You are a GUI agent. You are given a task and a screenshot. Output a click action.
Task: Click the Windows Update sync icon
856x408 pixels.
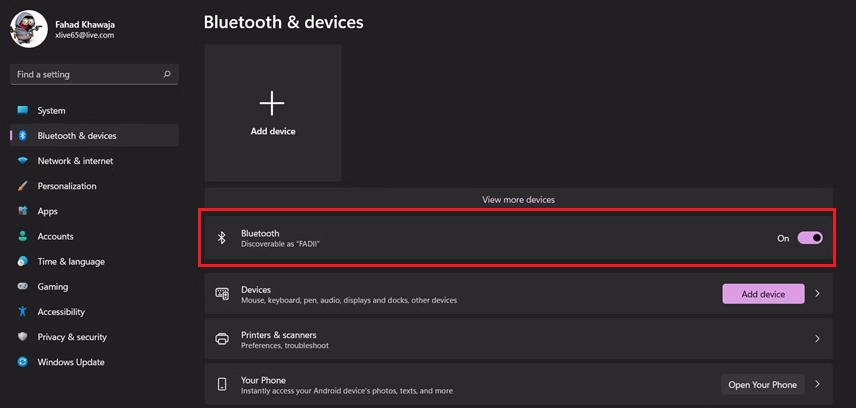(x=22, y=362)
